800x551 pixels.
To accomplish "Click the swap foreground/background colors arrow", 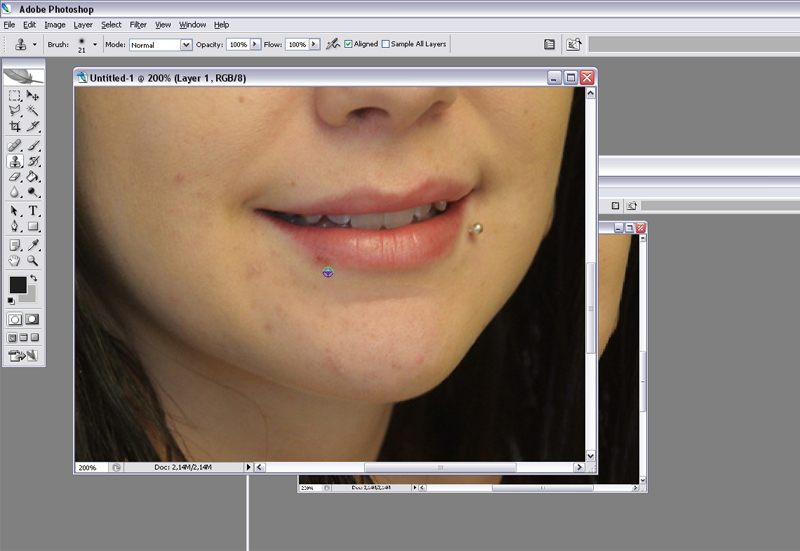I will click(33, 279).
